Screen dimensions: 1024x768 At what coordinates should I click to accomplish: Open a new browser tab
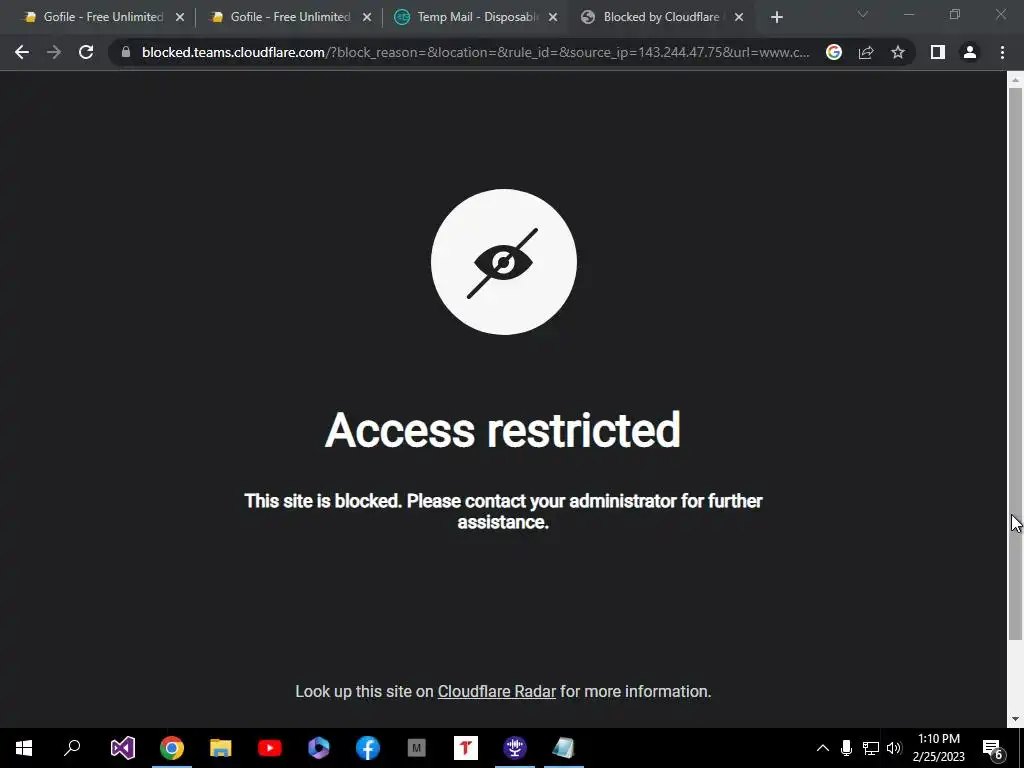click(776, 18)
